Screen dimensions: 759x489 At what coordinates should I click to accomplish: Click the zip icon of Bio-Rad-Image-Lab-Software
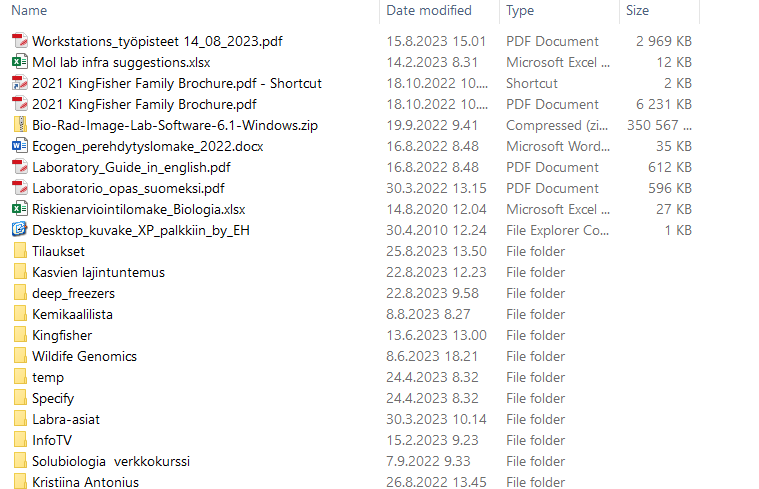click(x=20, y=125)
